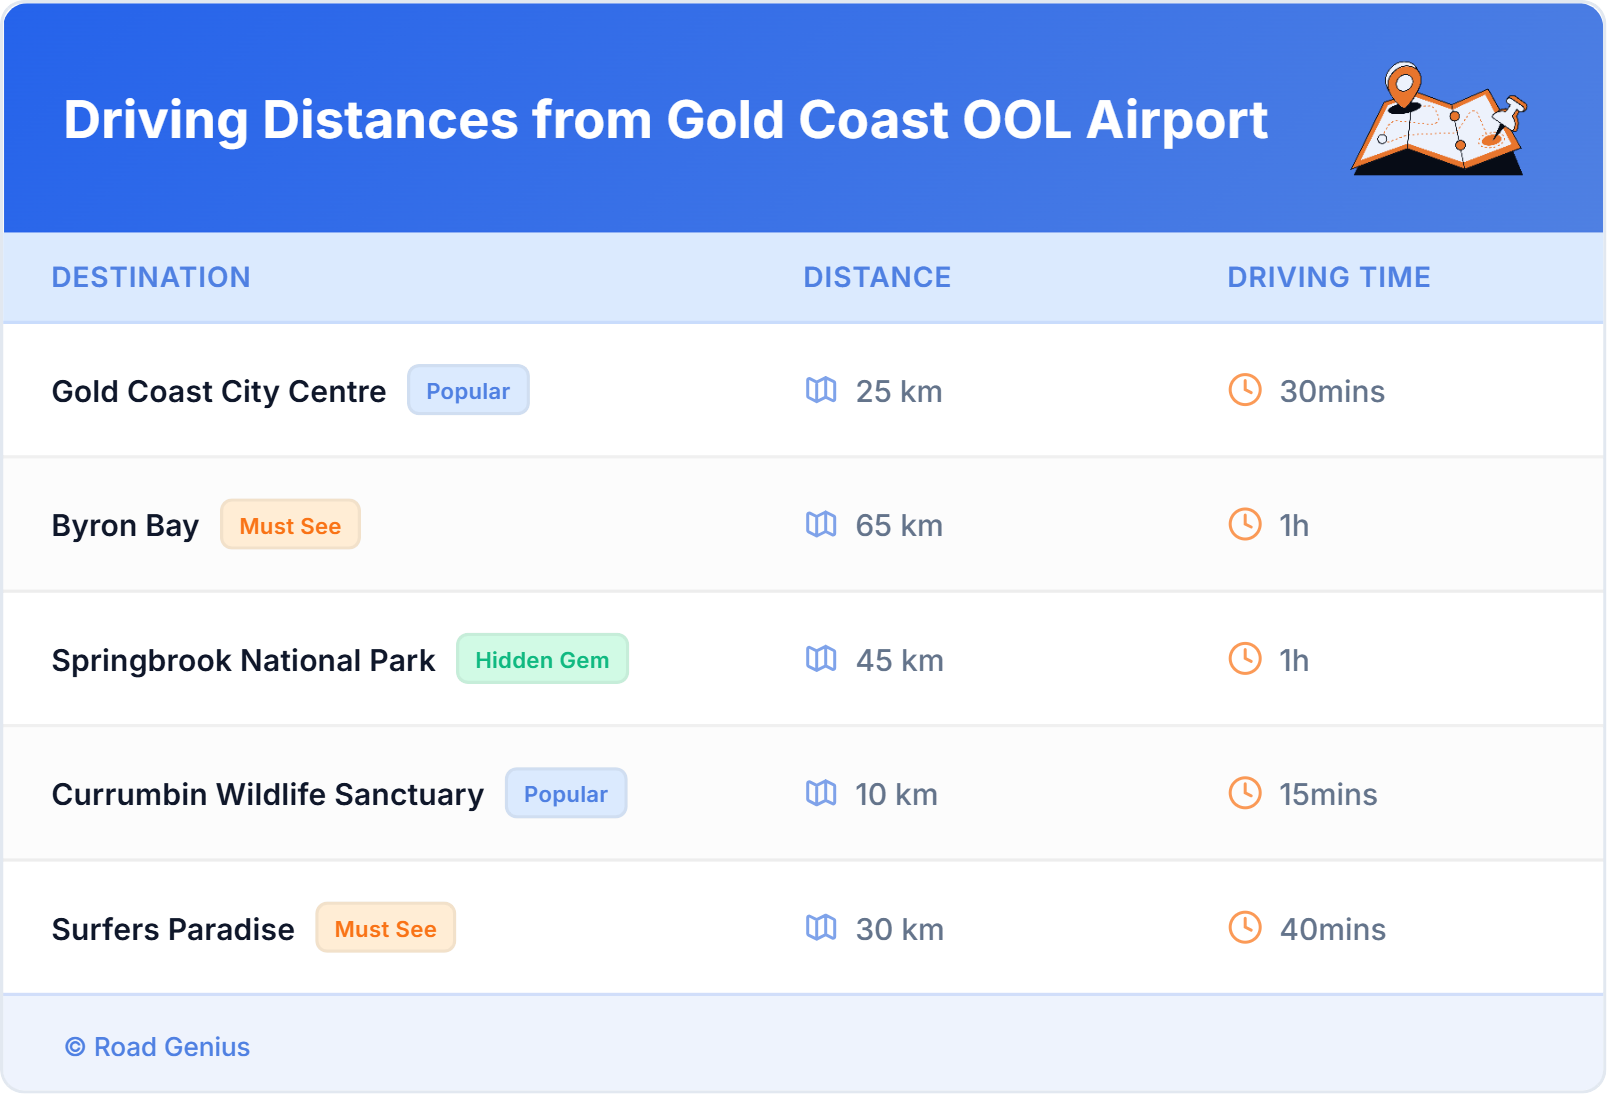This screenshot has height=1094, width=1608.
Task: Select the DESTINATION column header
Action: pyautogui.click(x=151, y=277)
